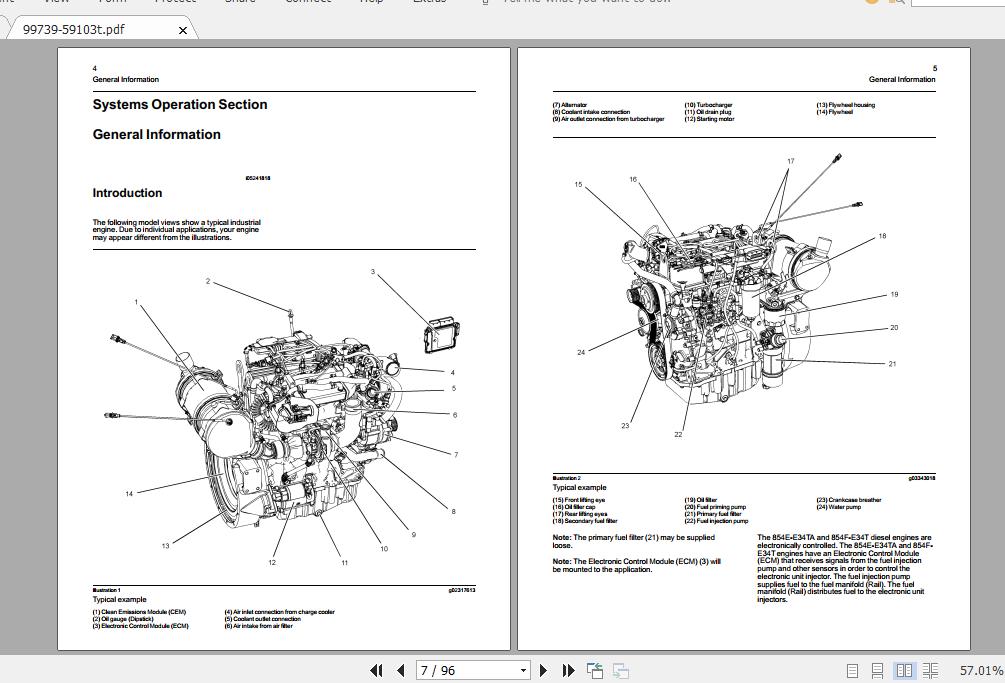This screenshot has width=1005, height=683.
Task: Select the next view icon
Action: click(x=620, y=672)
